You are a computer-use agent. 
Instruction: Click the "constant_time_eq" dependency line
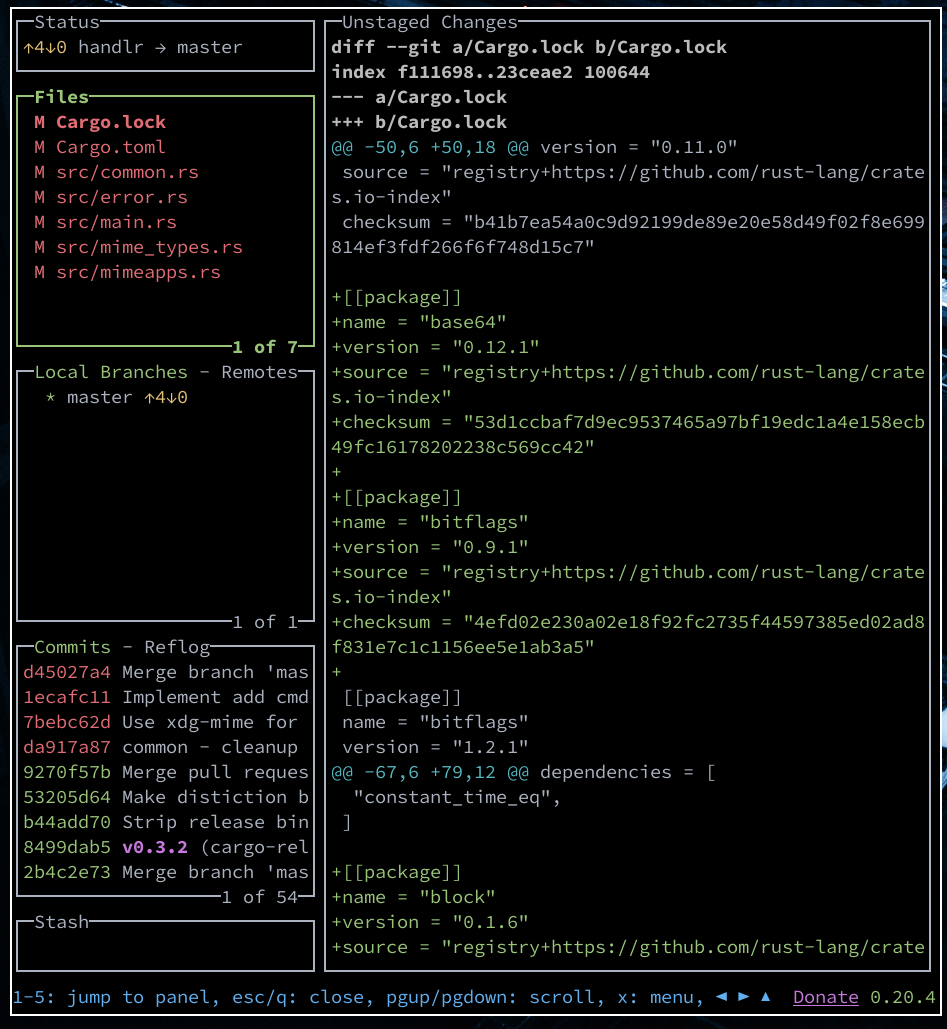coord(457,797)
